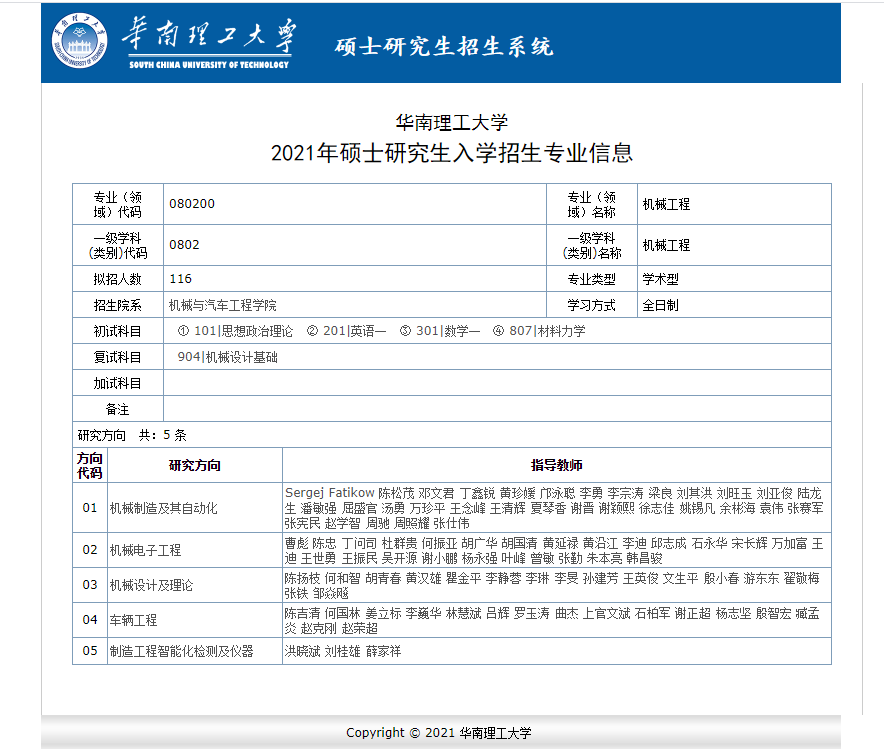The width and height of the screenshot is (884, 749).
Task: Click direction 机械设计及理论
Action: coord(151,586)
